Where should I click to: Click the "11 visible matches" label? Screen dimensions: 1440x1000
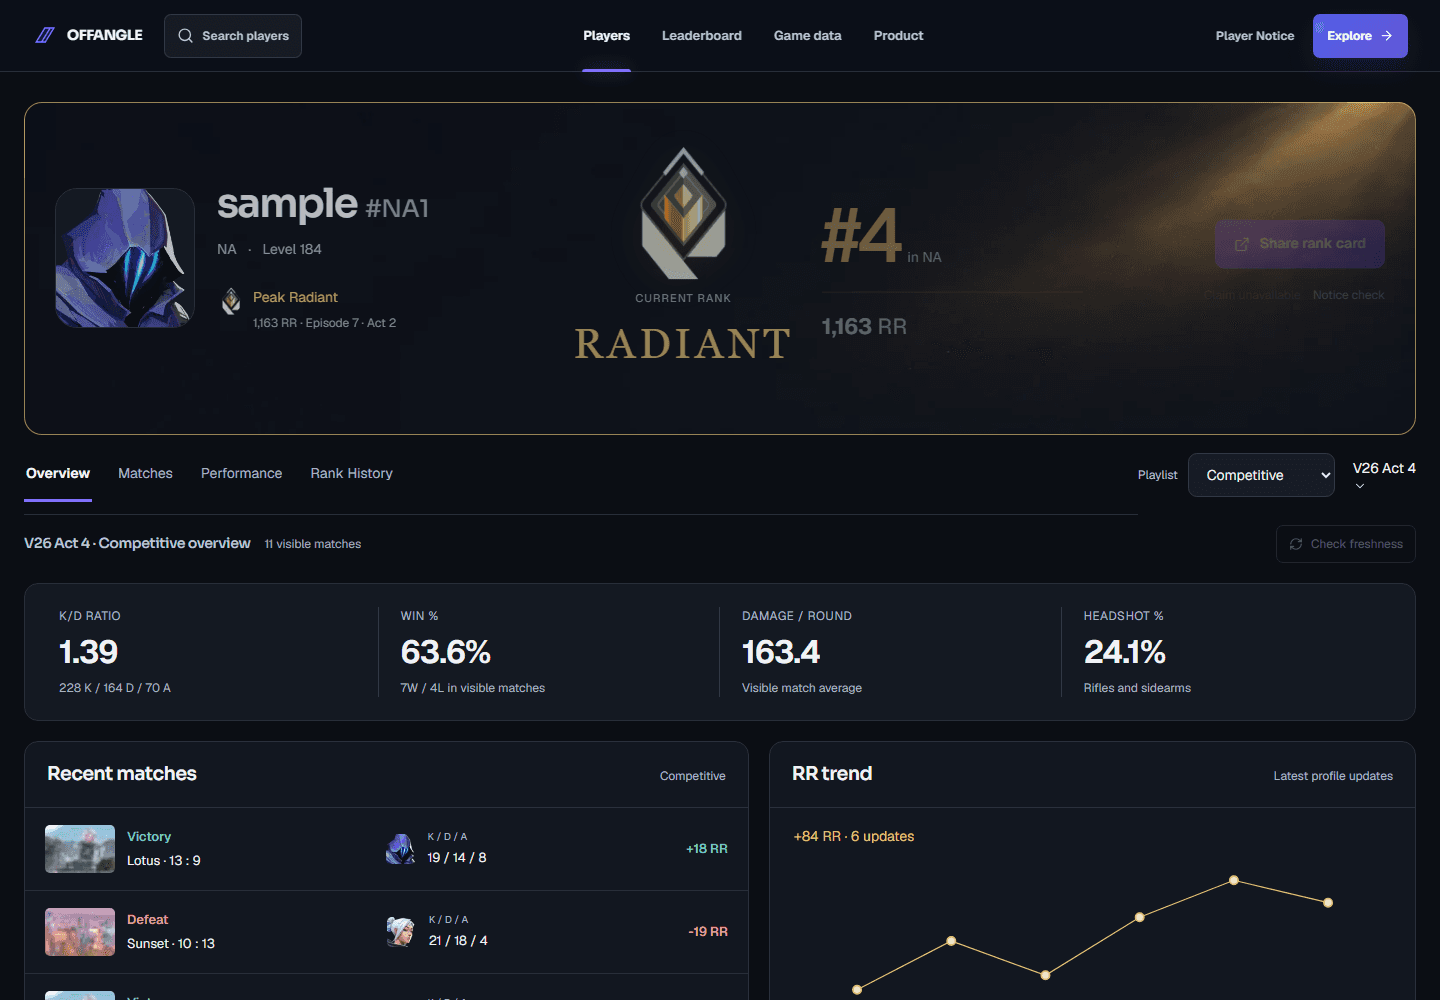[x=313, y=544]
